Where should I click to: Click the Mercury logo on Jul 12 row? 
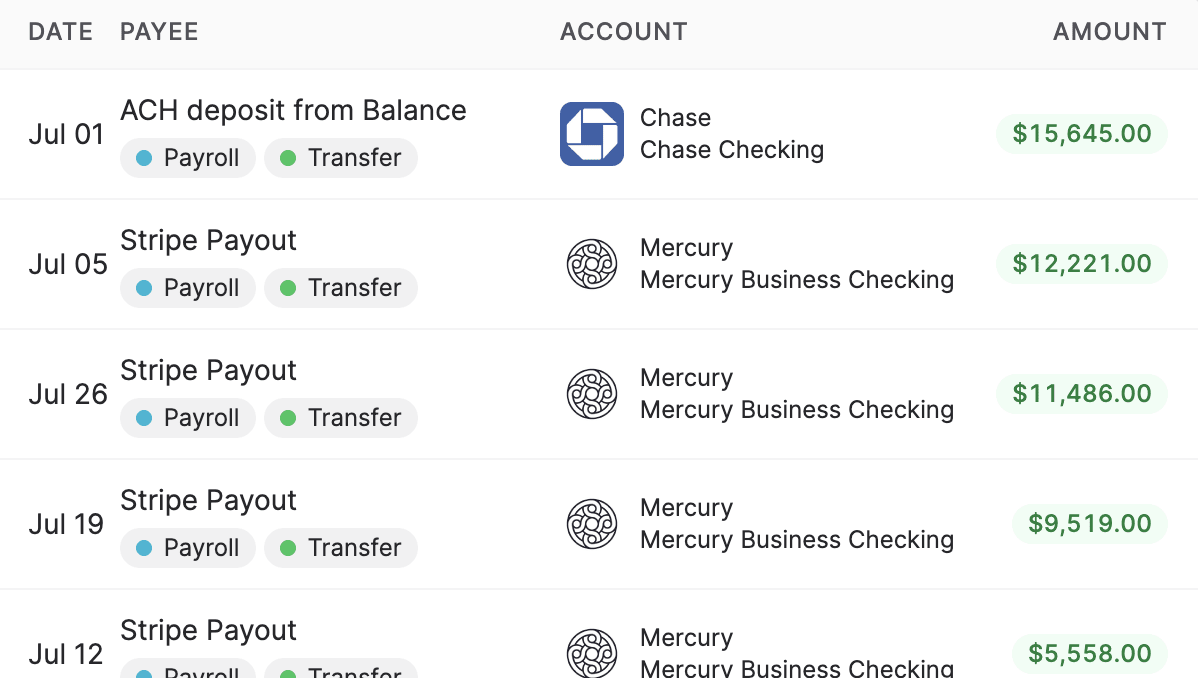592,654
